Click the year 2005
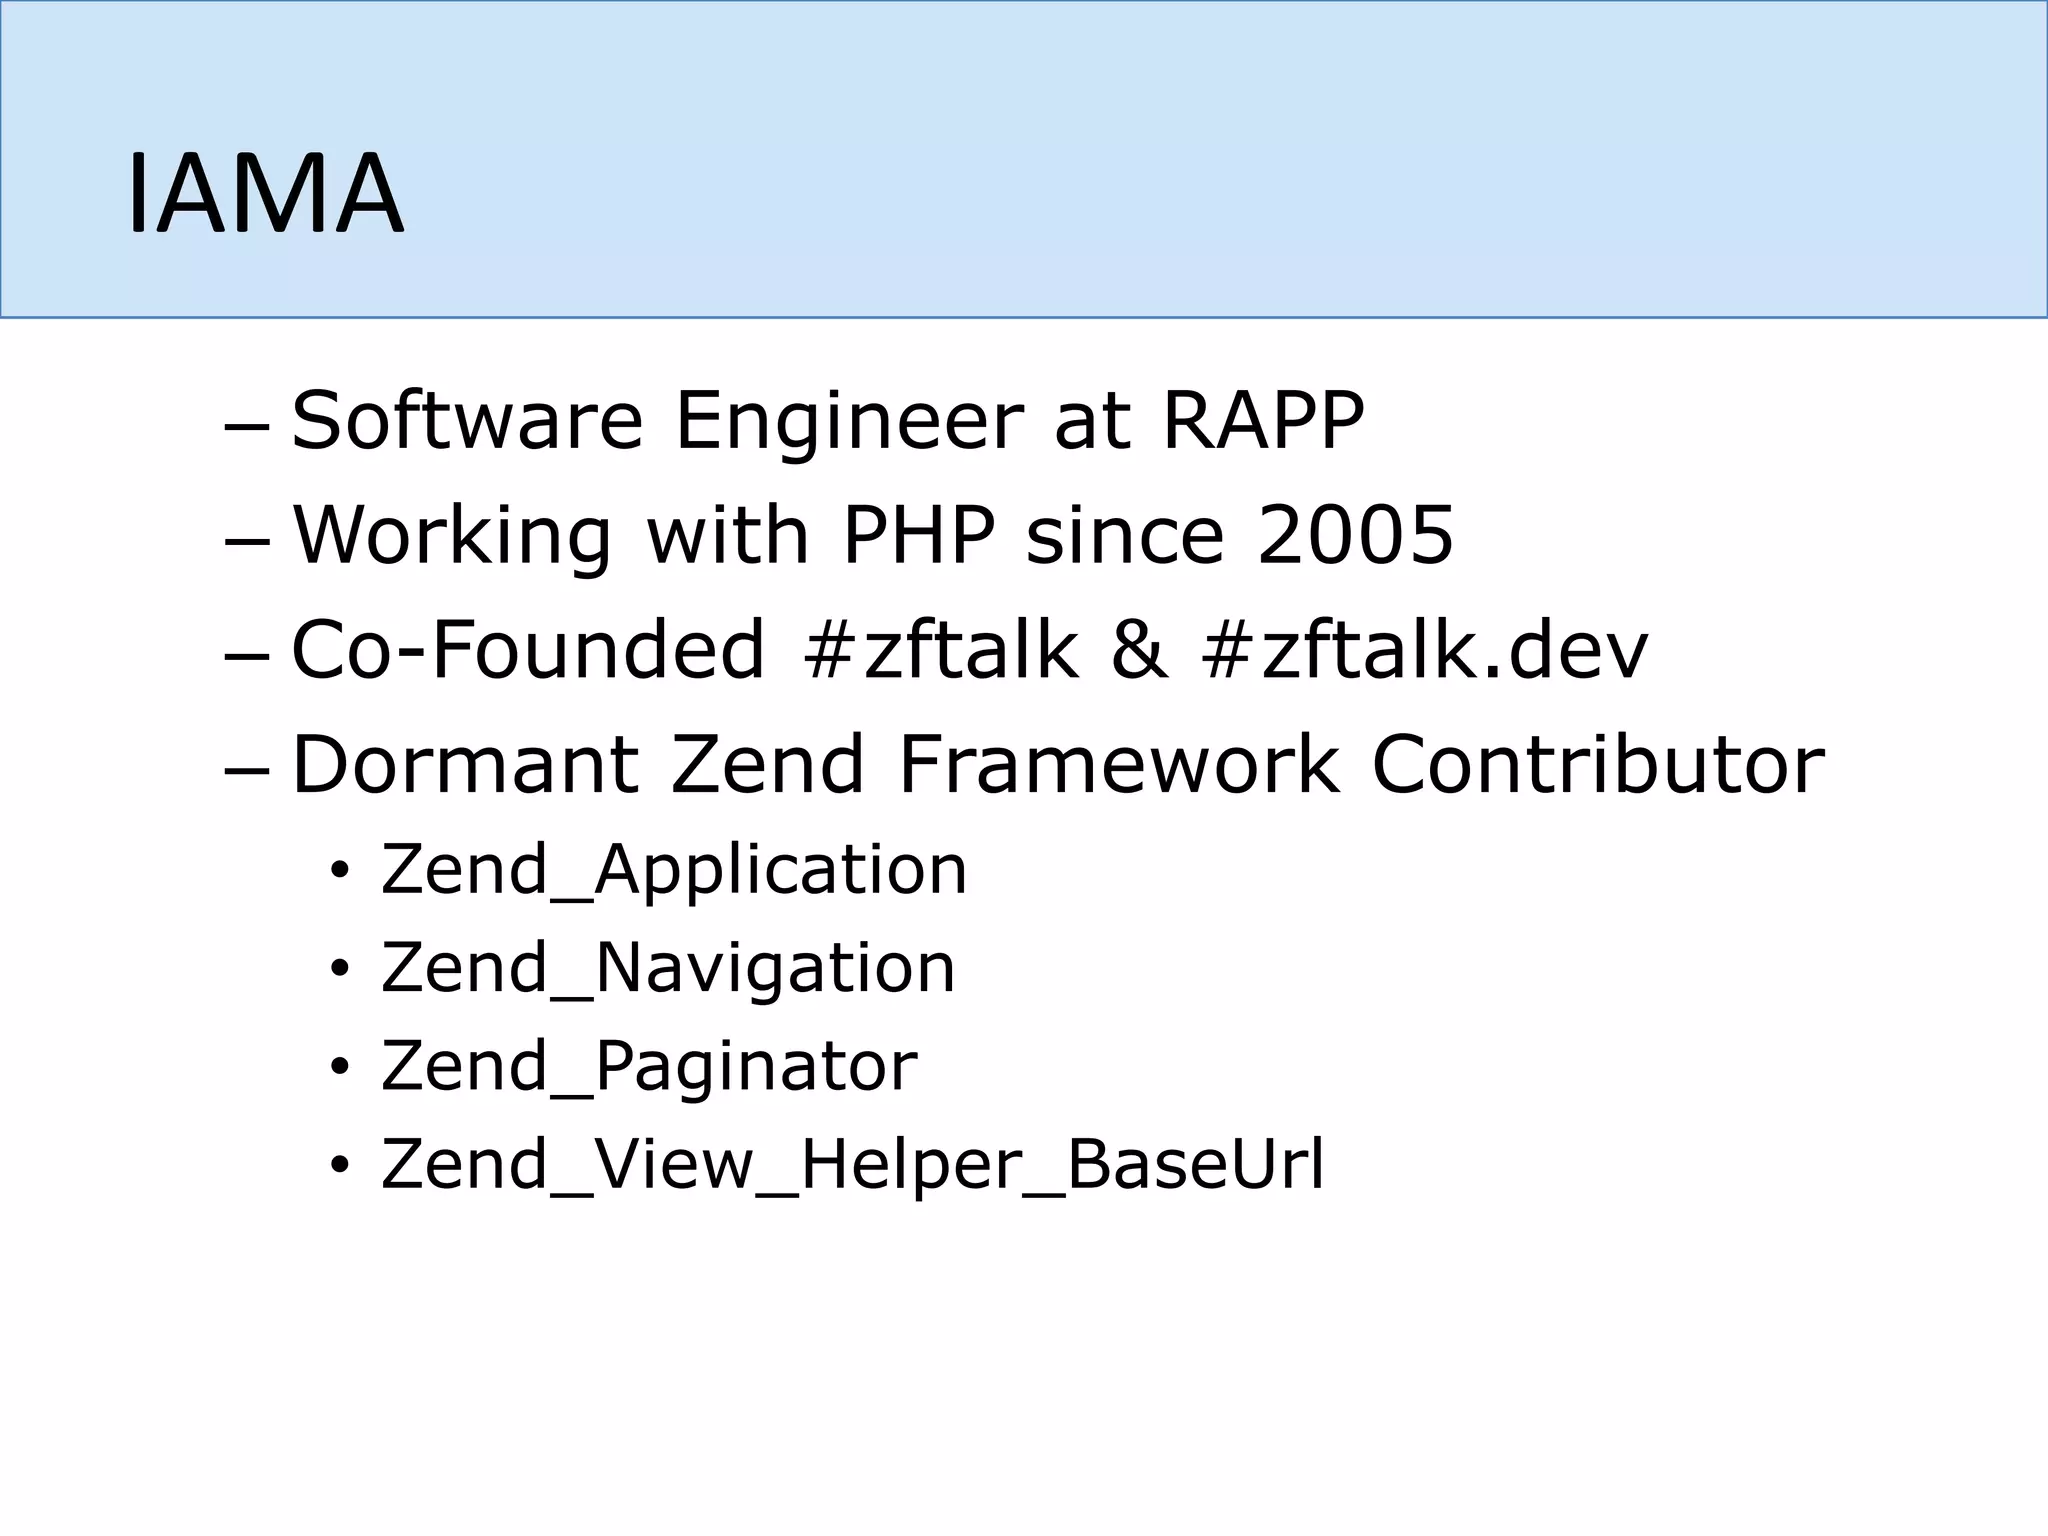This screenshot has width=2048, height=1536. (x=1355, y=535)
